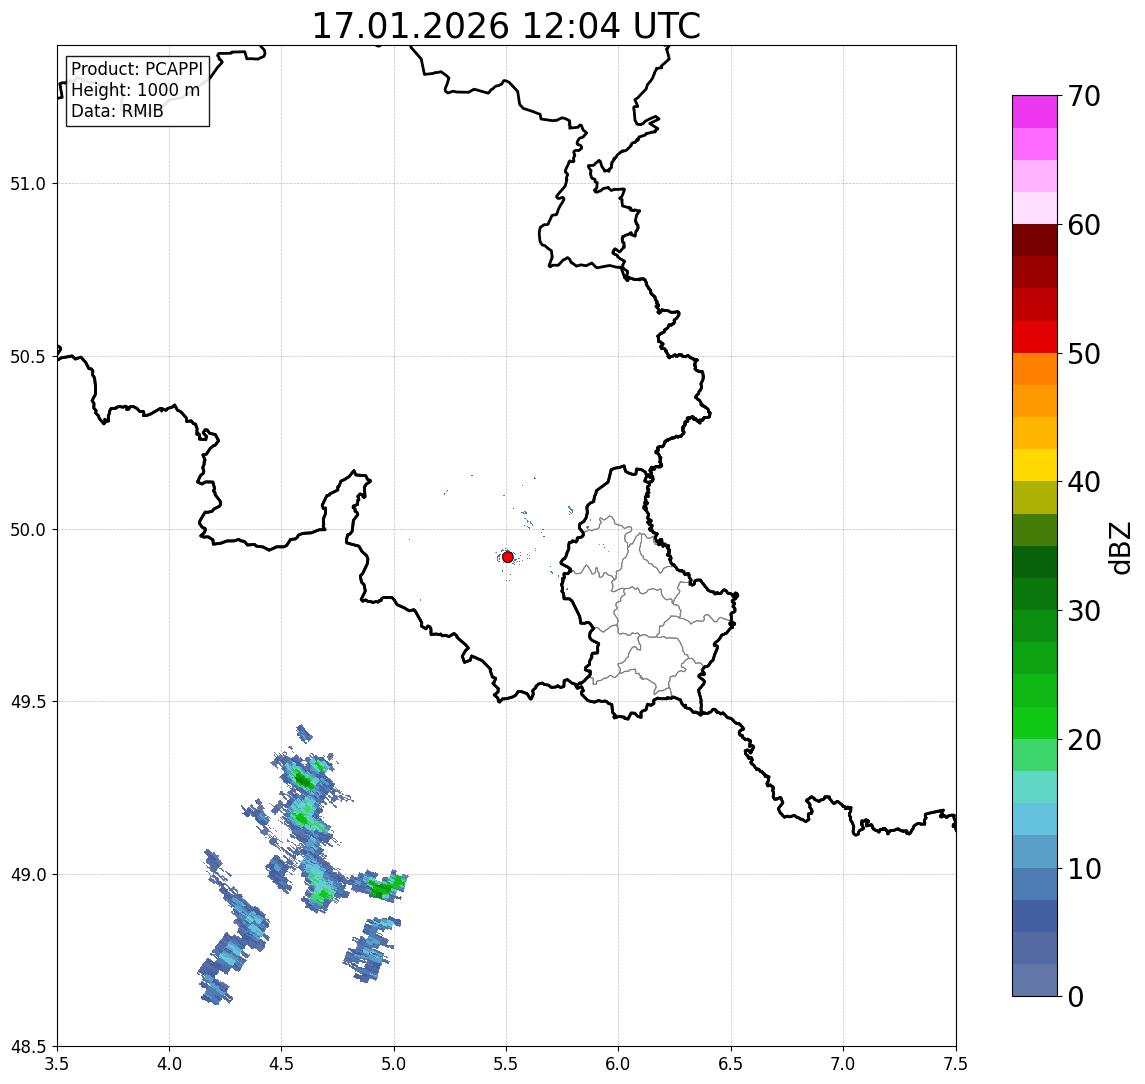
Task: Click longitude axis label 7.0
Action: click(843, 1064)
